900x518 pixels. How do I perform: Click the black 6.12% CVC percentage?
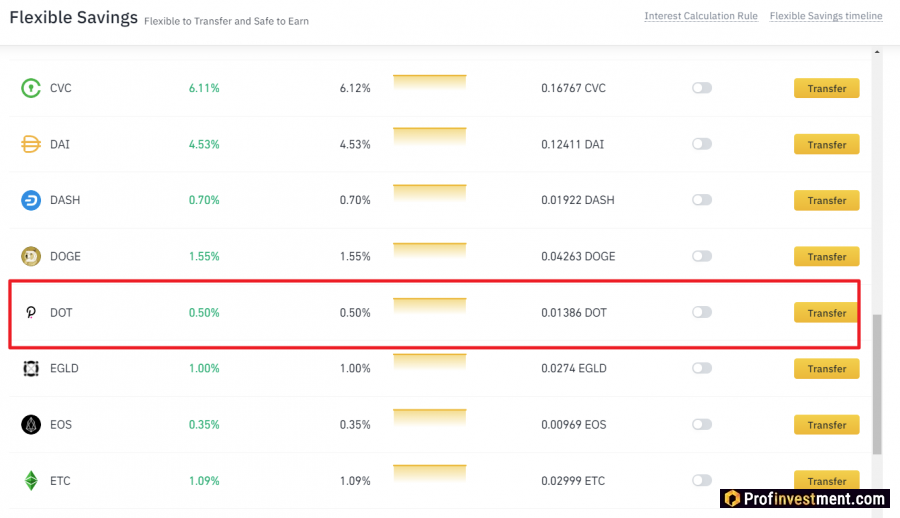coord(355,88)
